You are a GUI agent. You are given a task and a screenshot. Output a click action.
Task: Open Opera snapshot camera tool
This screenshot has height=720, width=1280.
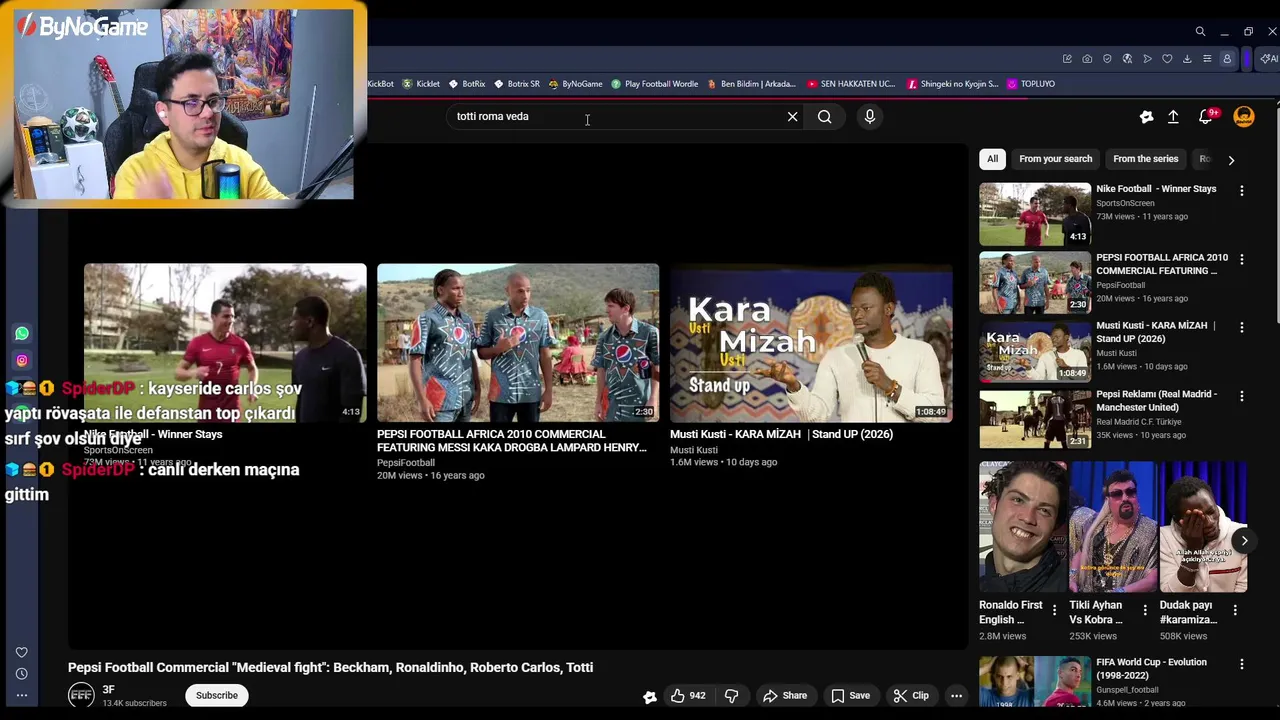point(1087,59)
